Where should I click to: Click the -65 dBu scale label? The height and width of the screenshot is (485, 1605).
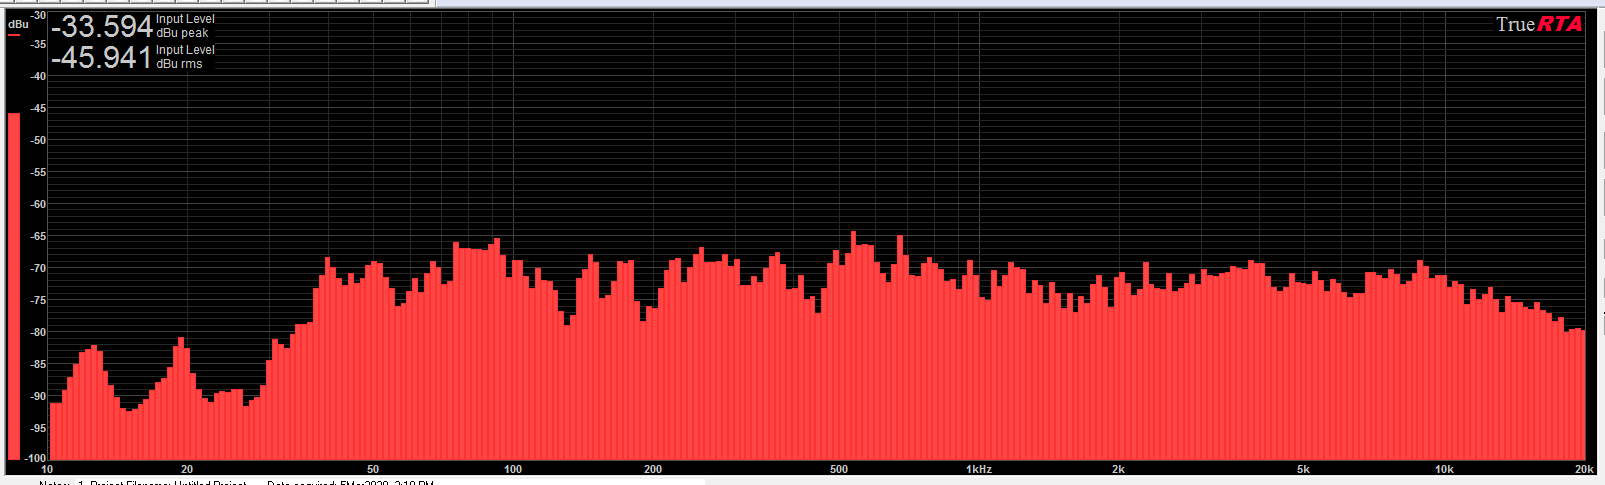37,236
